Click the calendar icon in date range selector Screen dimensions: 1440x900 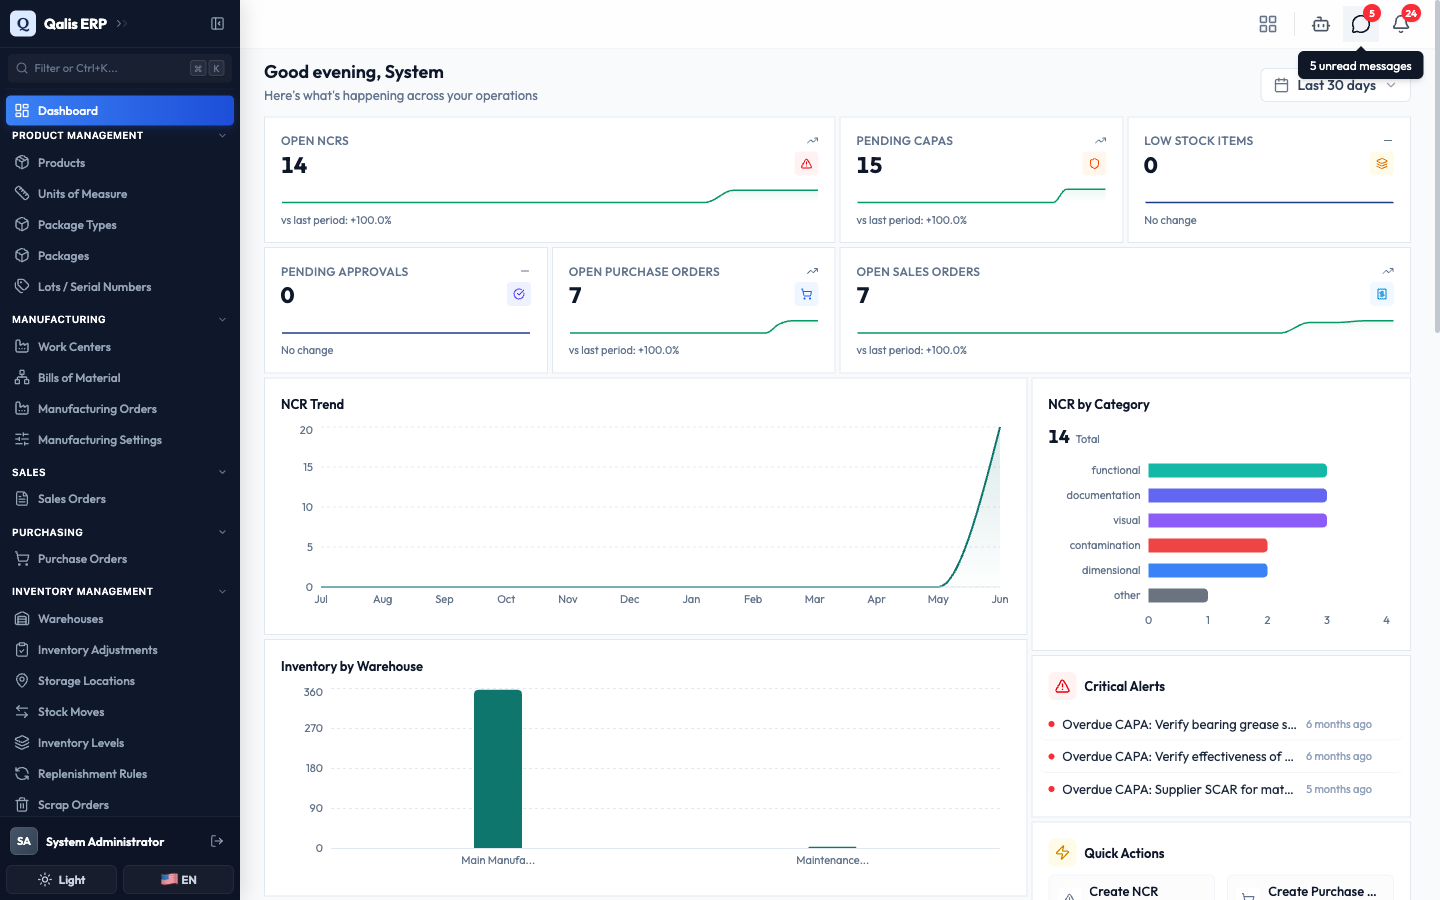click(x=1281, y=86)
